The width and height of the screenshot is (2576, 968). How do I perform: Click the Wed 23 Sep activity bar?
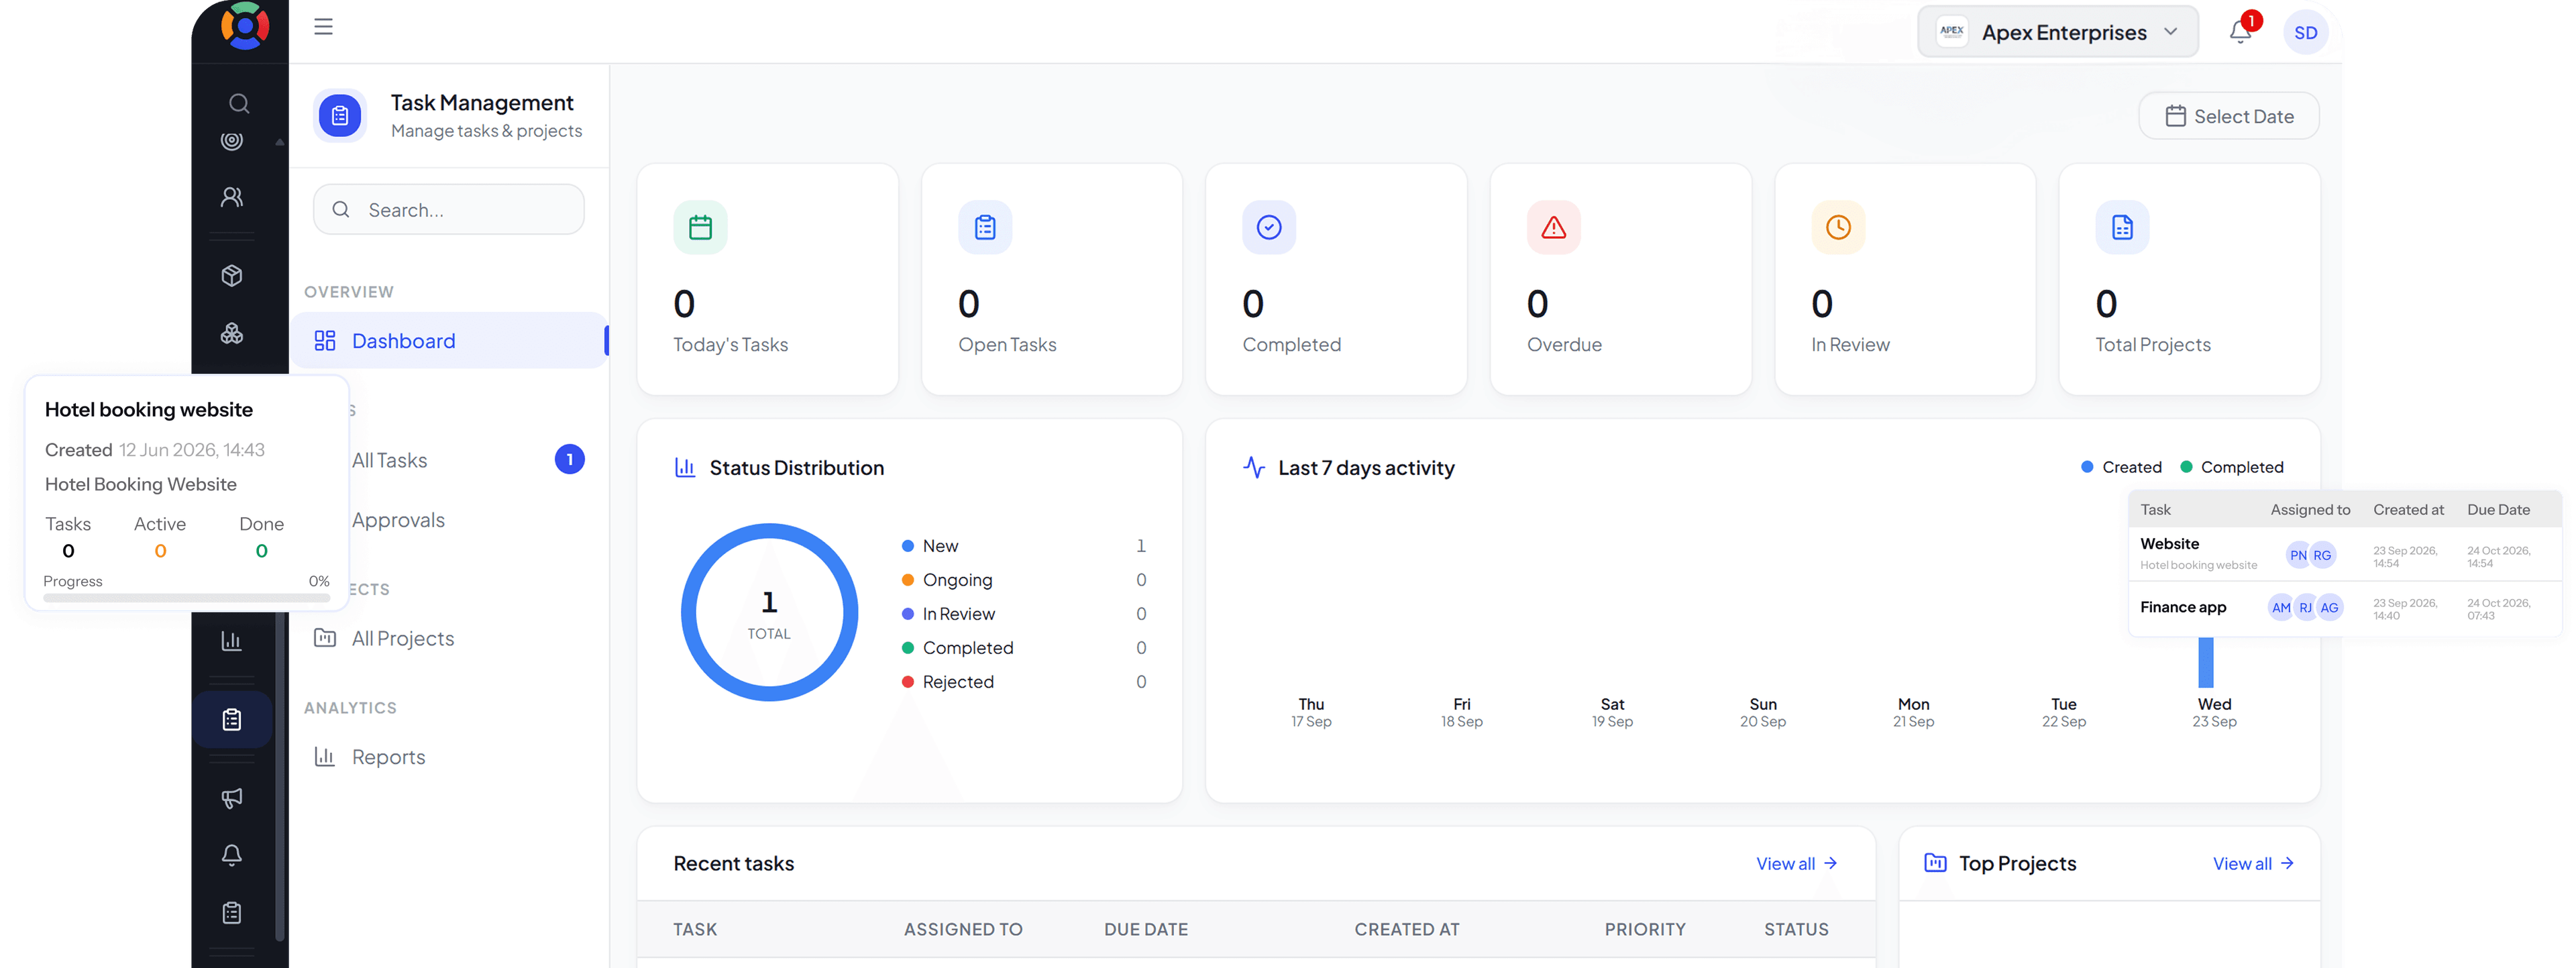tap(2206, 663)
